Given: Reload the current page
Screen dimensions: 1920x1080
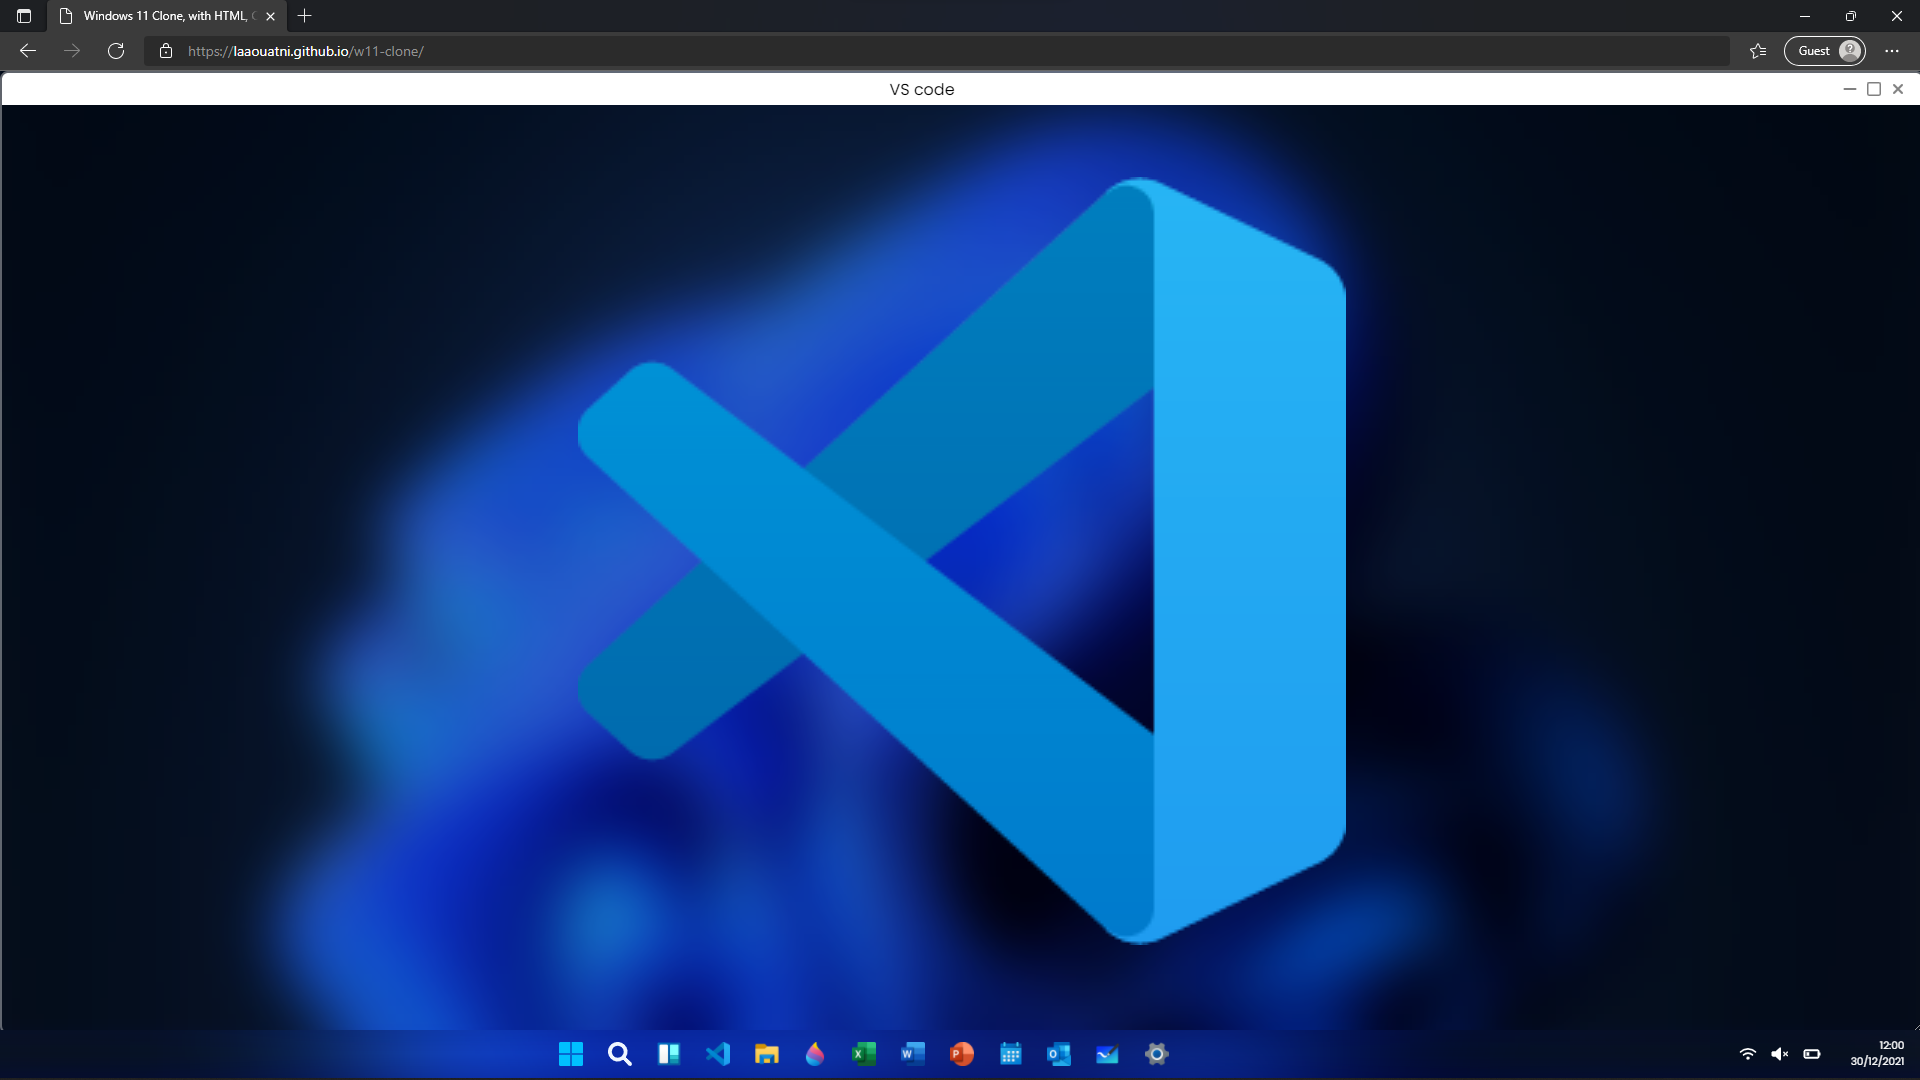Looking at the screenshot, I should tap(116, 51).
